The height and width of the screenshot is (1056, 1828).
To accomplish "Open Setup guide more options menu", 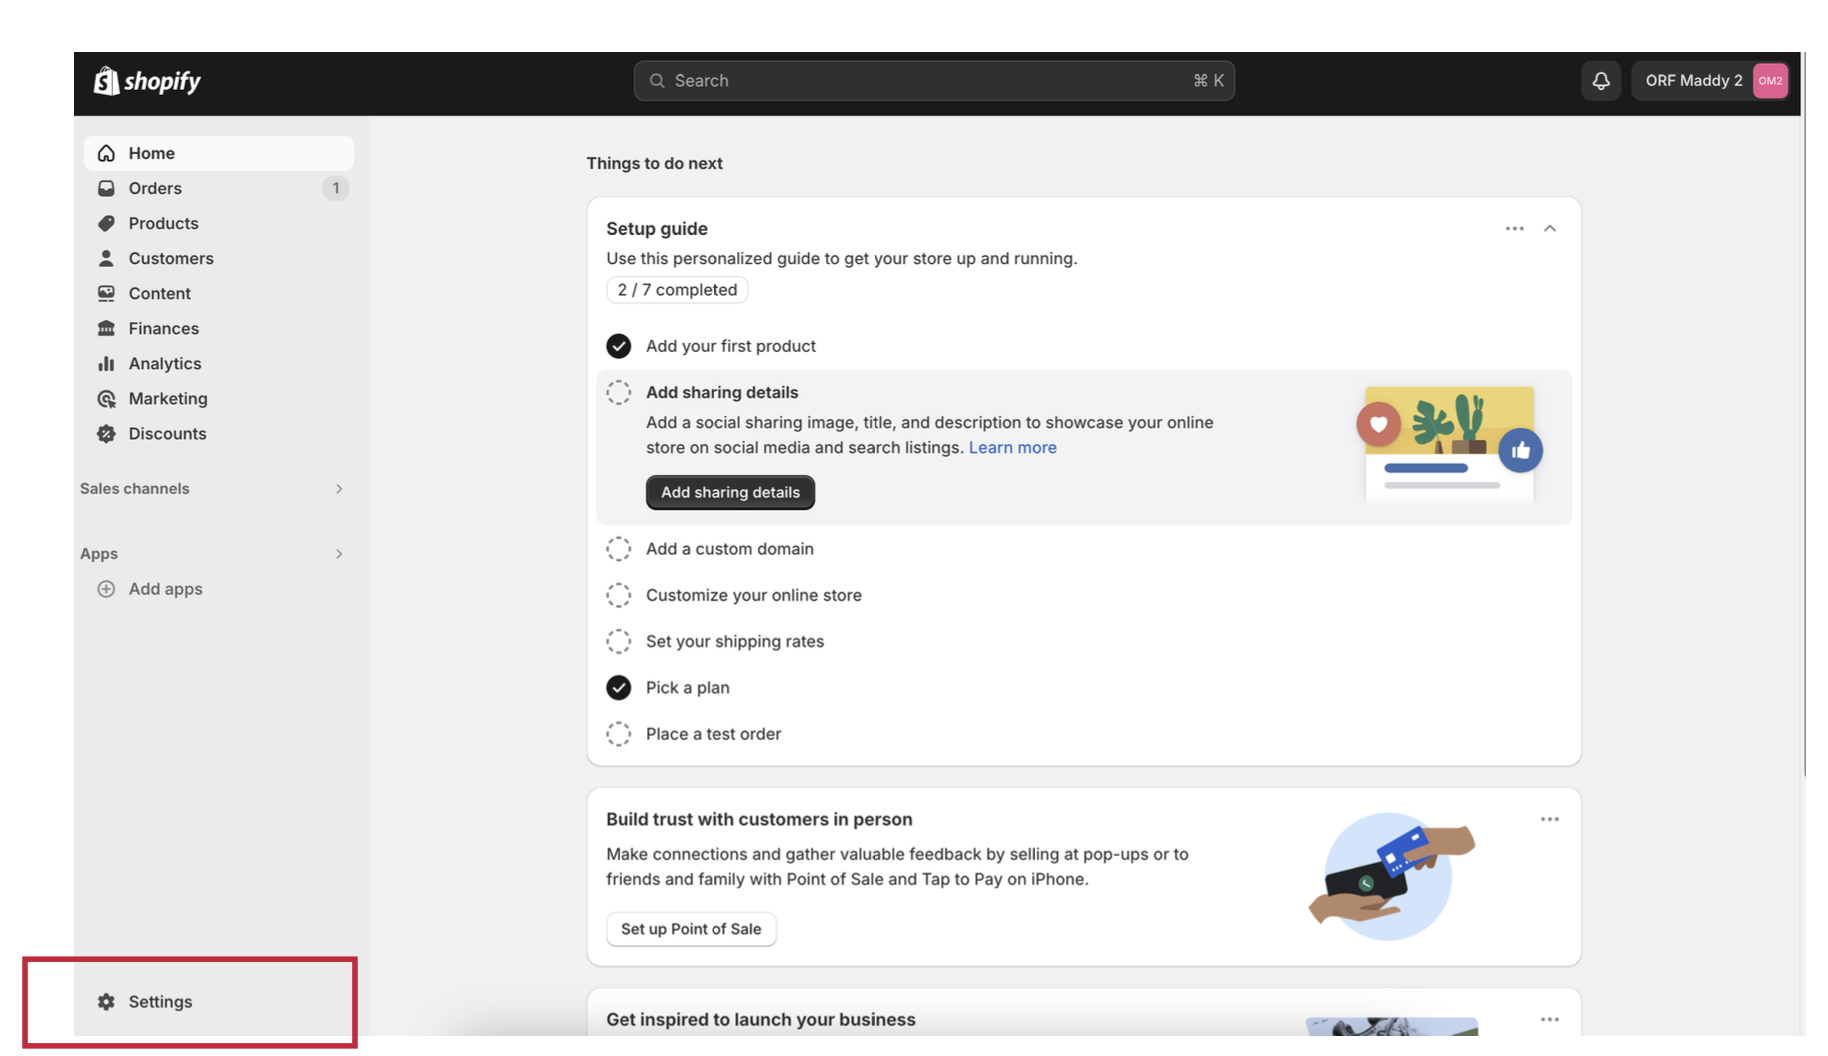I will [1514, 229].
